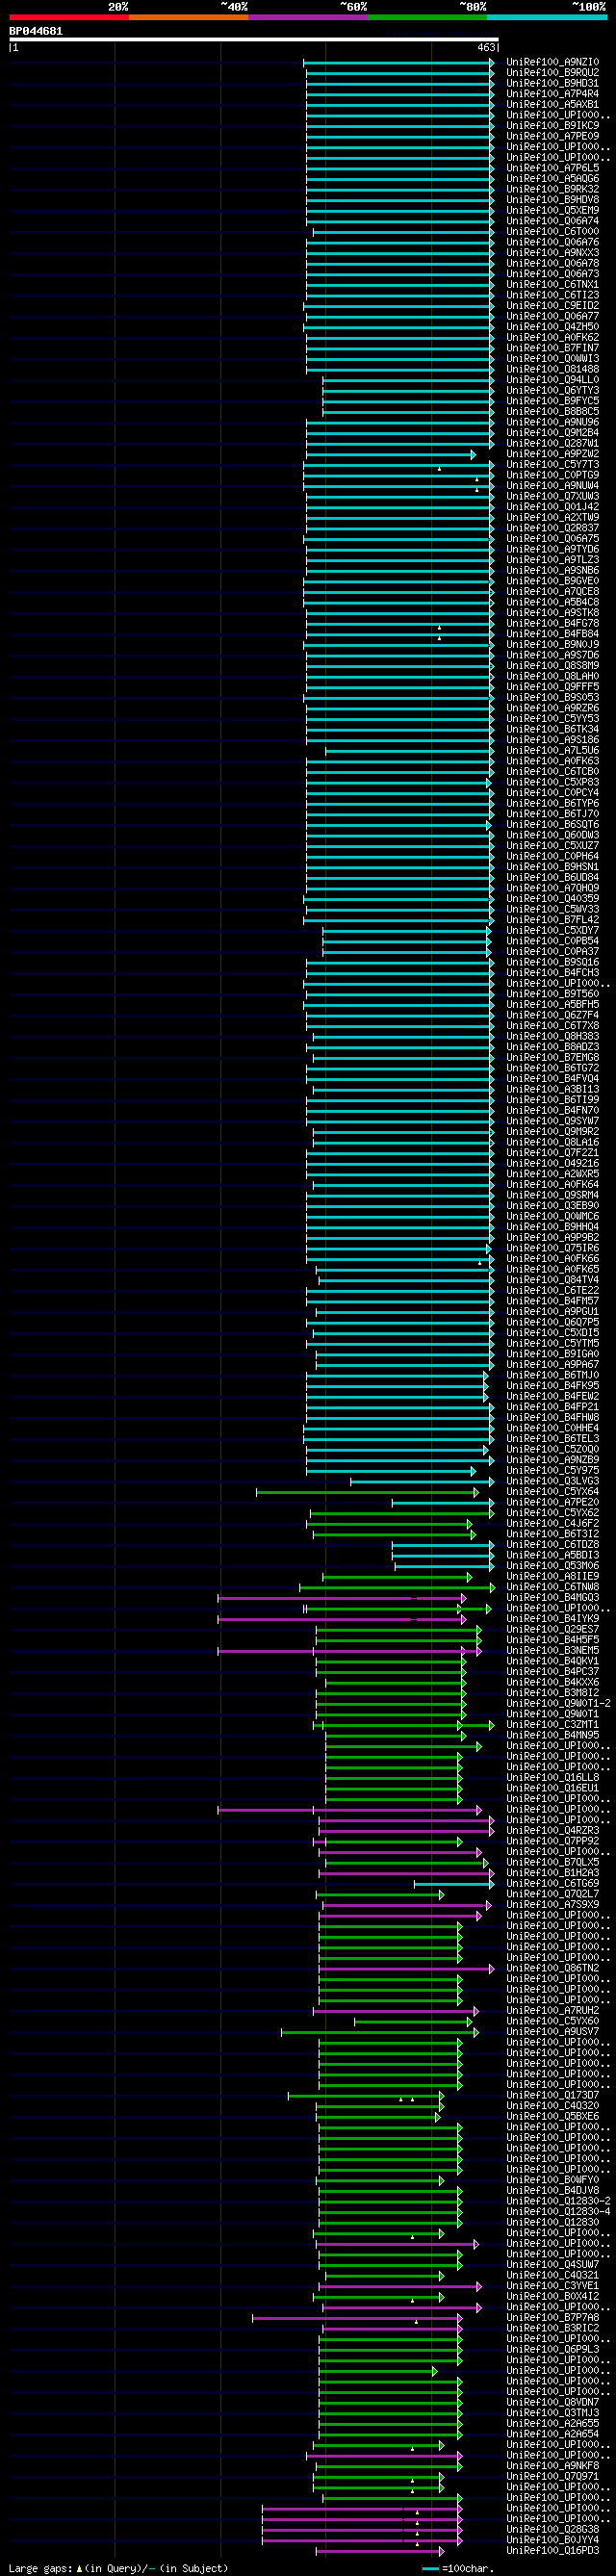Click the label UniRef100_A7PE09
The width and height of the screenshot is (616, 2576).
click(x=553, y=136)
